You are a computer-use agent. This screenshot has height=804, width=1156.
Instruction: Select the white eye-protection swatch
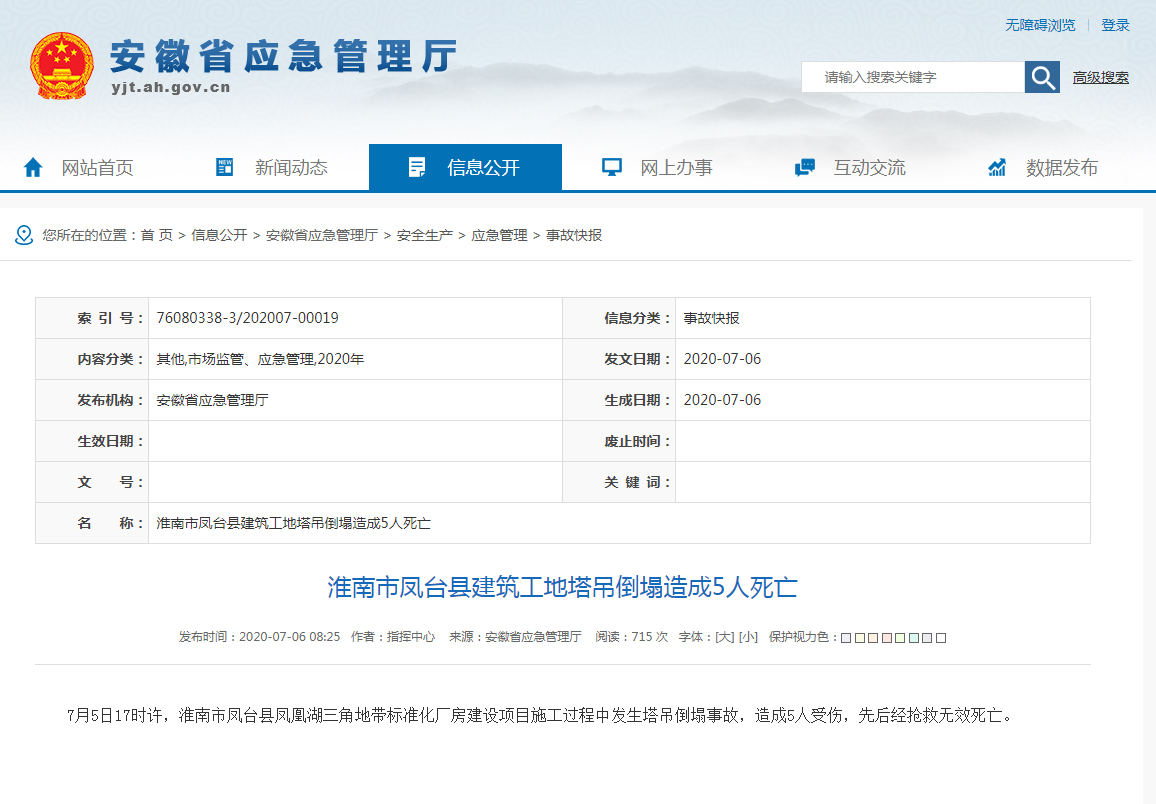941,638
